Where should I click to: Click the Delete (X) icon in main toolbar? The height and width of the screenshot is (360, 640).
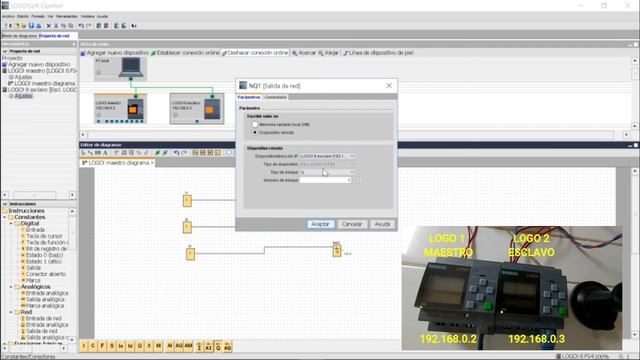tap(49, 26)
